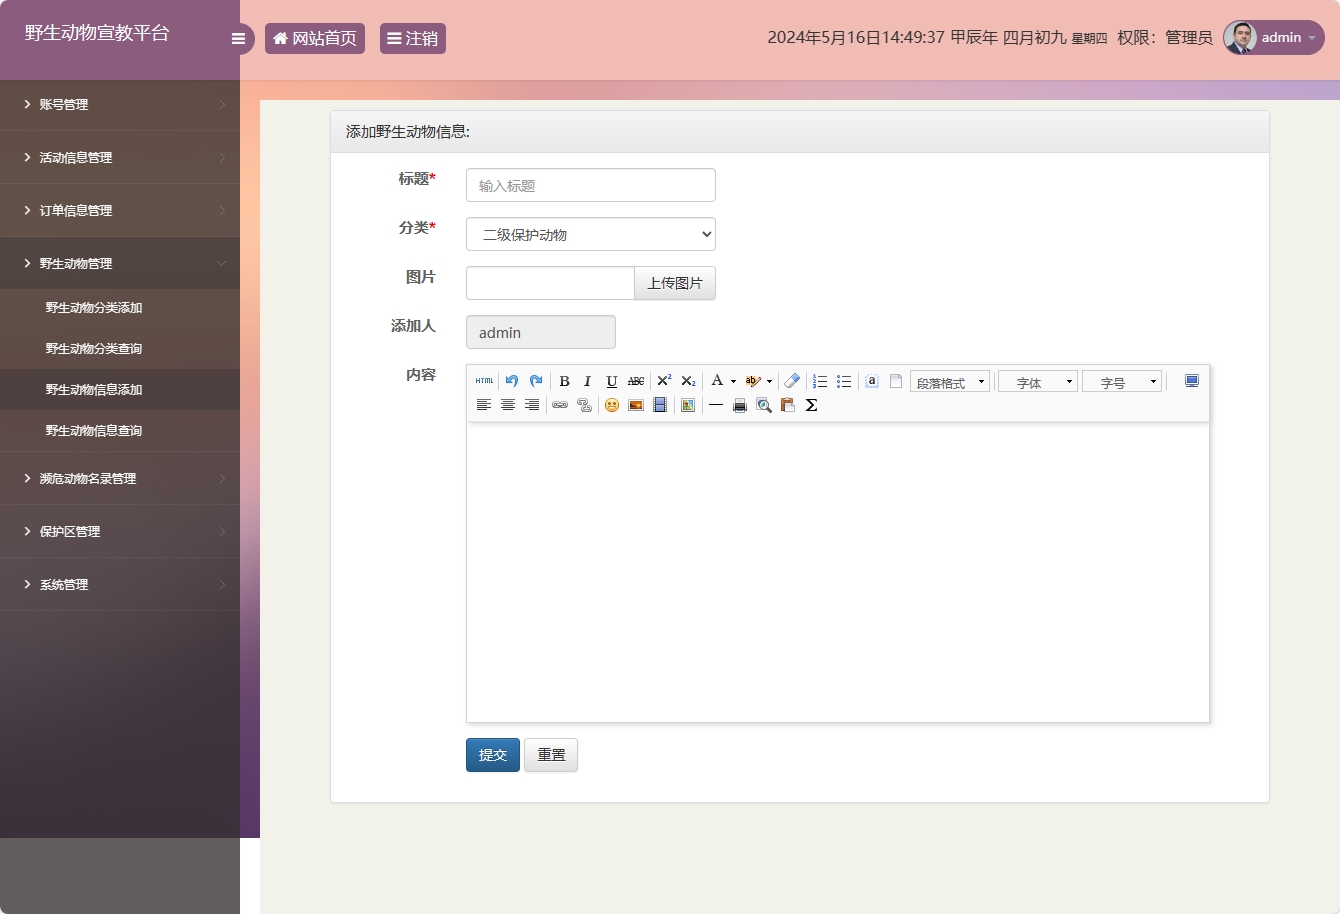The height and width of the screenshot is (914, 1340).
Task: Open the 分类 category dropdown
Action: [591, 234]
